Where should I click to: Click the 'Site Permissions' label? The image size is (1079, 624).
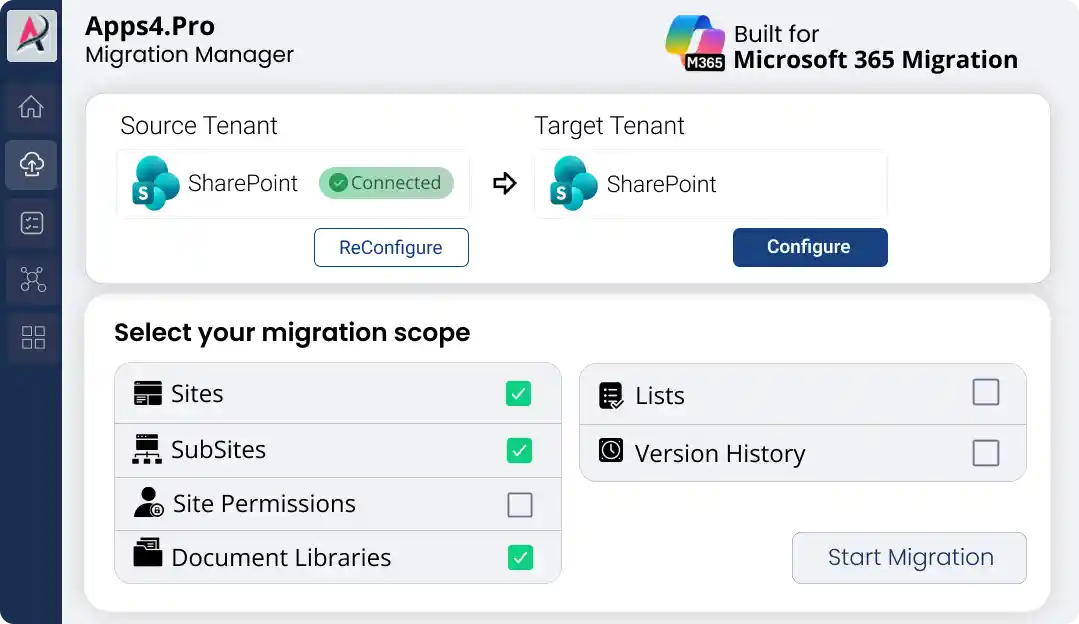tap(264, 504)
